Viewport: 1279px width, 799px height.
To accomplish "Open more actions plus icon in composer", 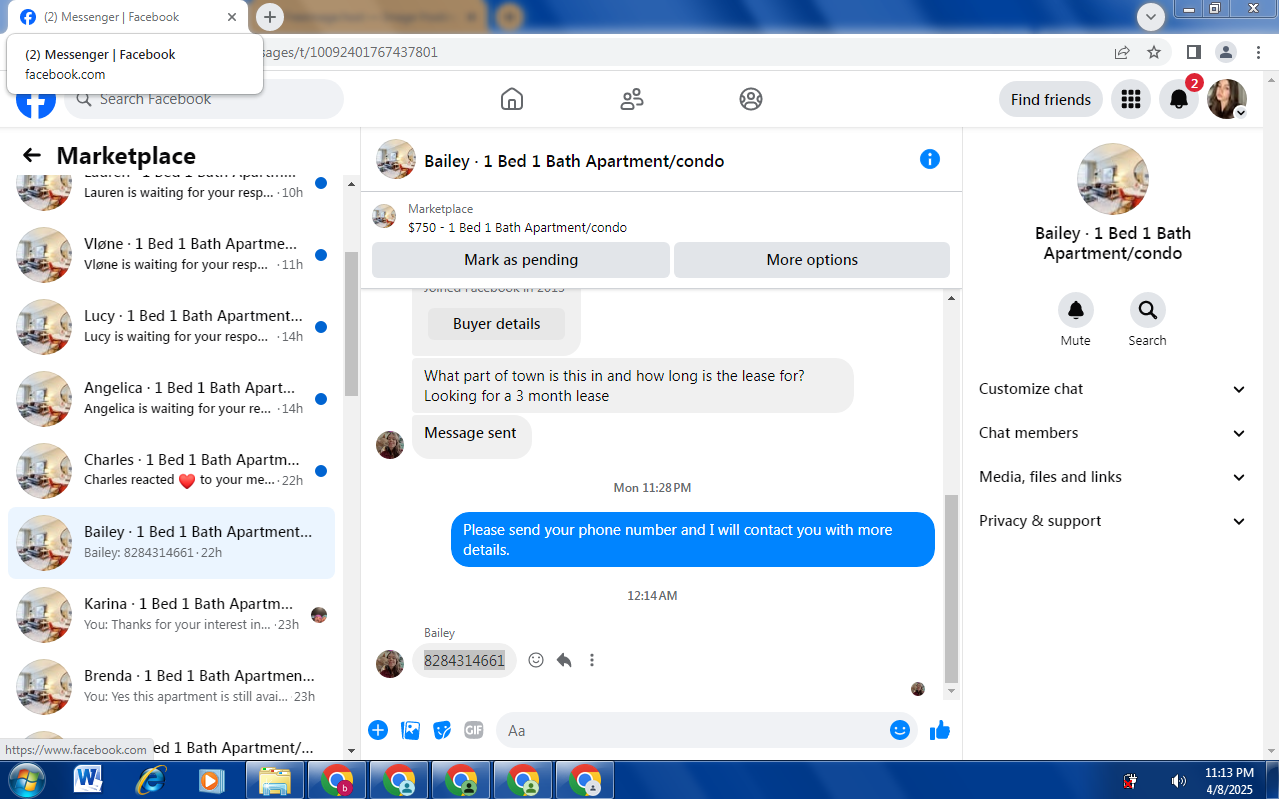I will tap(378, 730).
